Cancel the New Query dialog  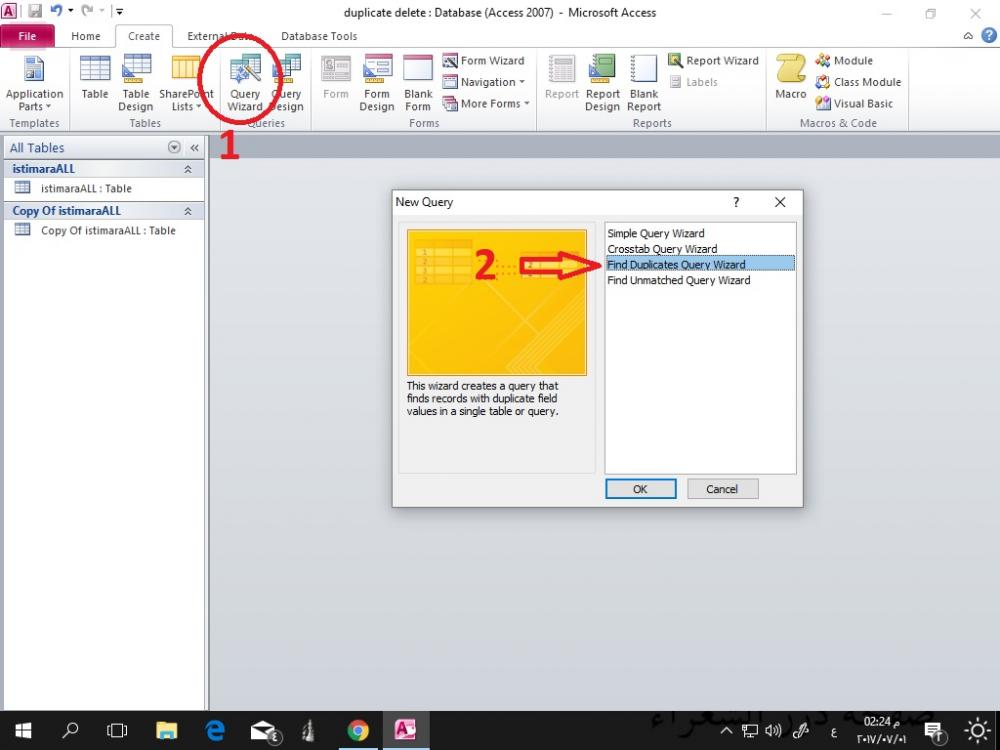tap(722, 489)
